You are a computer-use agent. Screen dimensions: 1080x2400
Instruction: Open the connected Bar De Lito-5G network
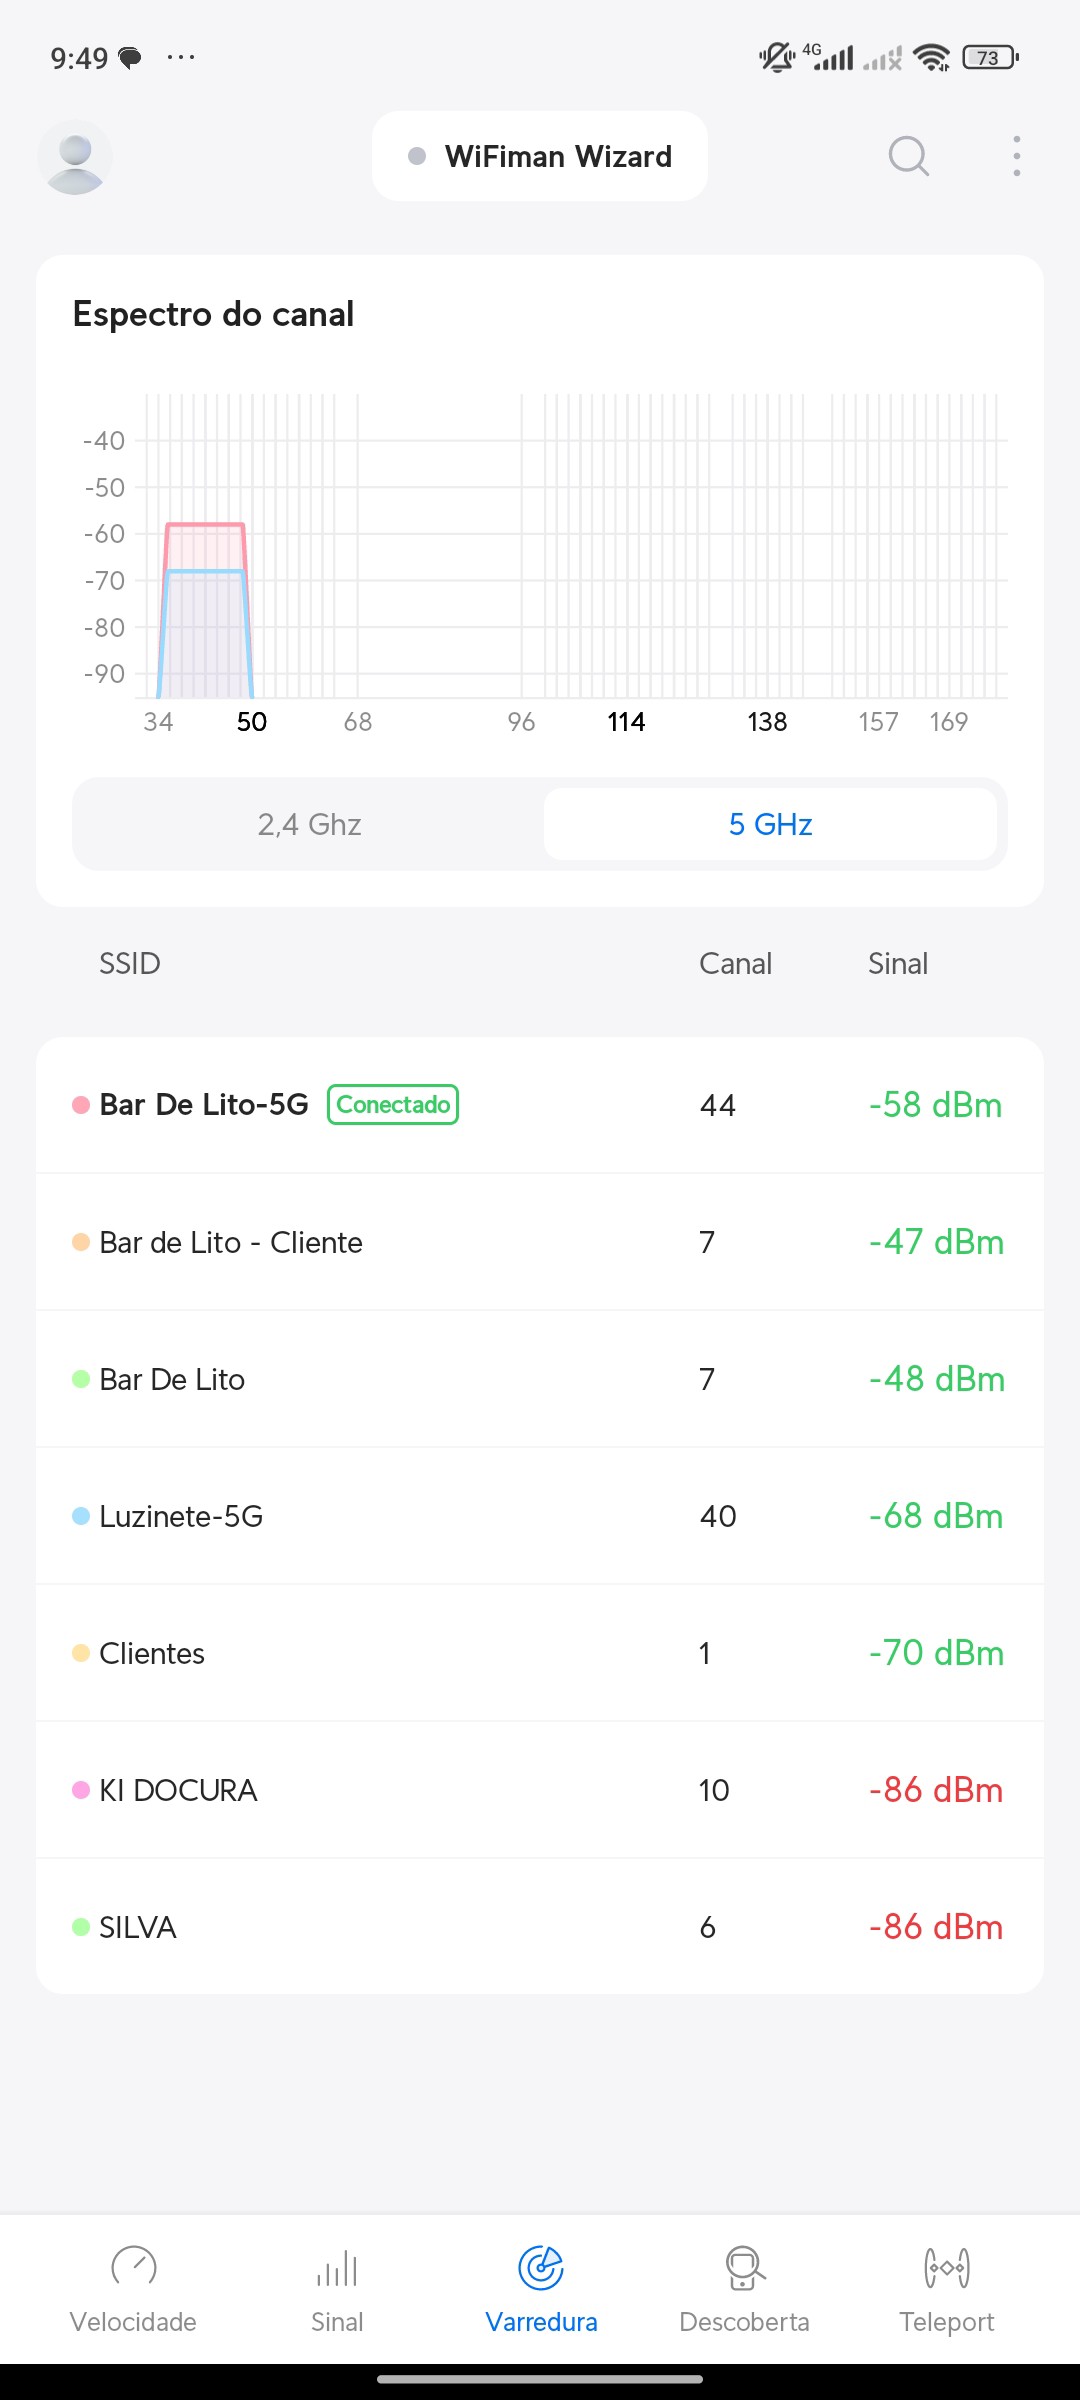tap(204, 1105)
